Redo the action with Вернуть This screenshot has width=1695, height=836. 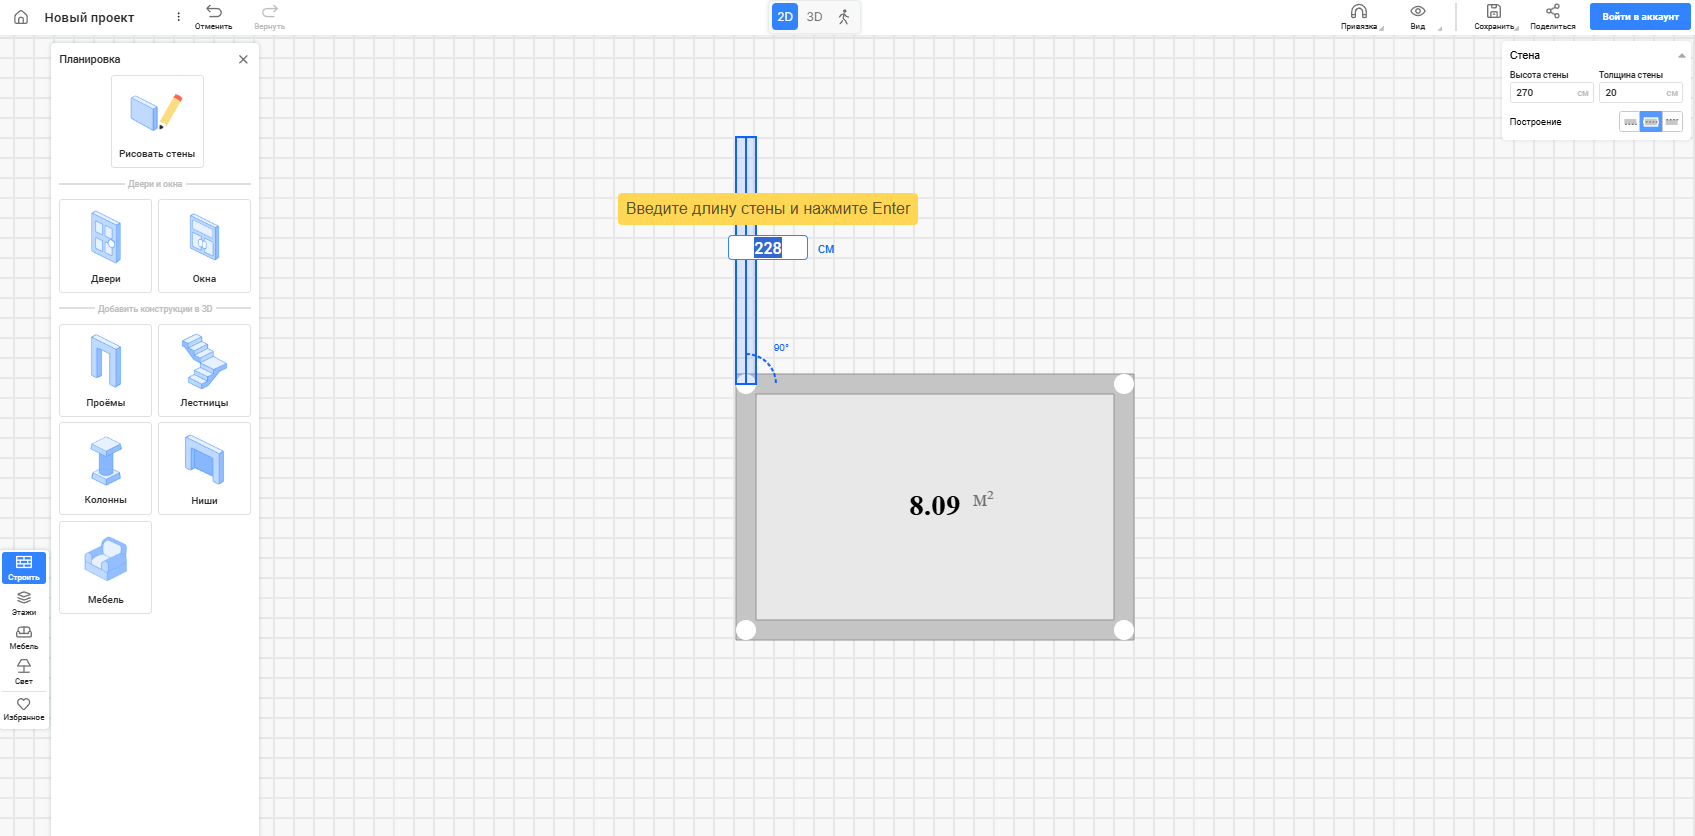point(270,17)
